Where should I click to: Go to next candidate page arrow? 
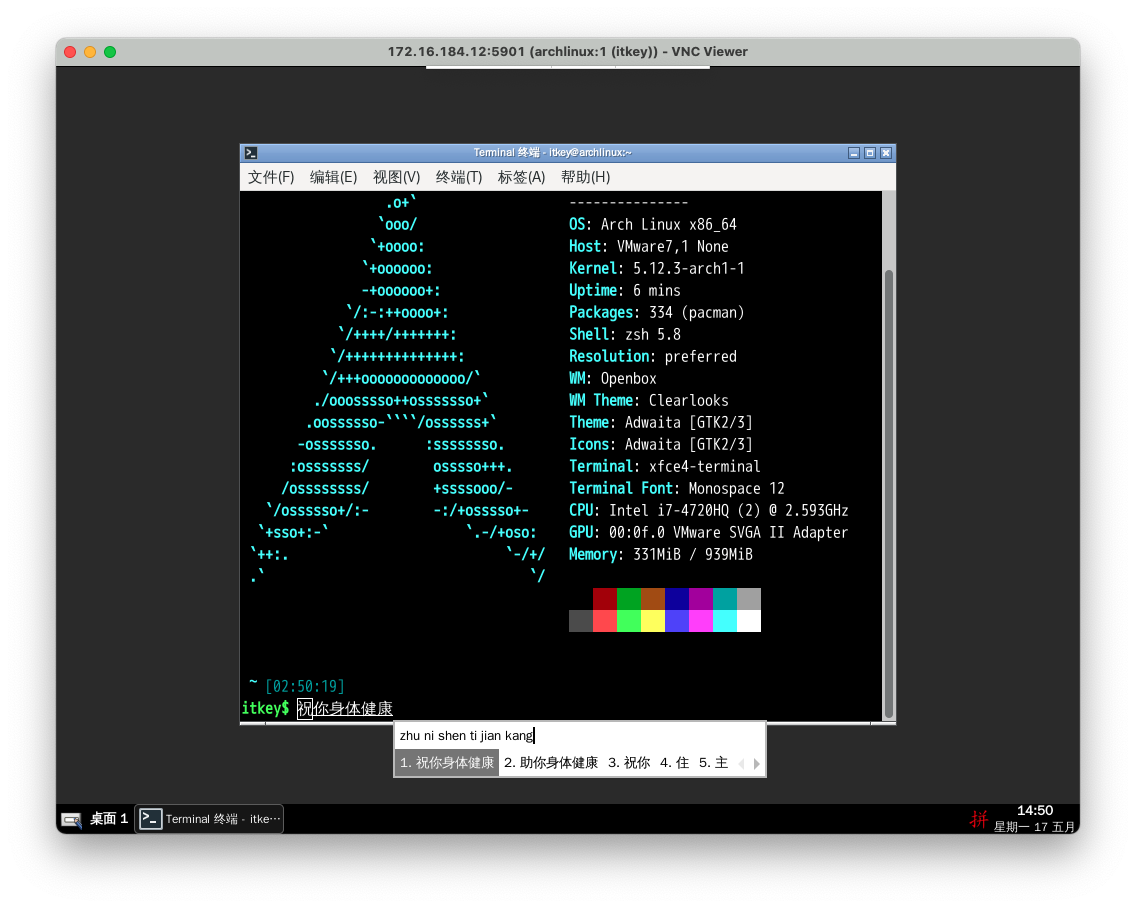(x=756, y=764)
